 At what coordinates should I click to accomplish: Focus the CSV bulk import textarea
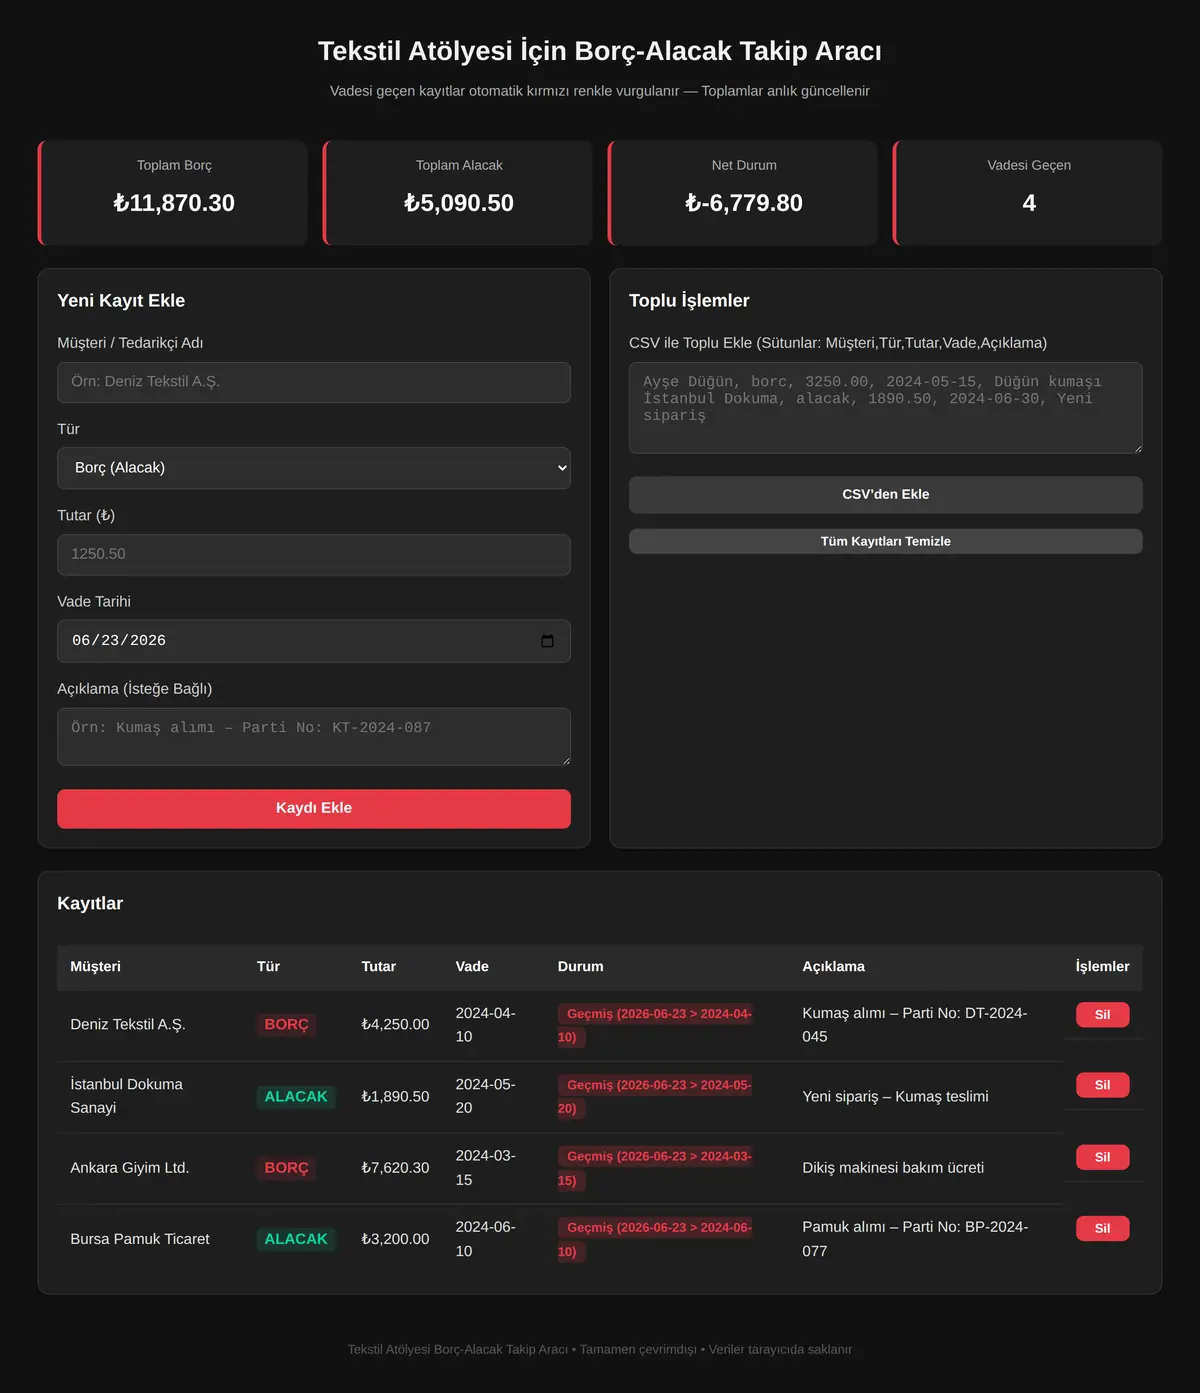[x=886, y=408]
